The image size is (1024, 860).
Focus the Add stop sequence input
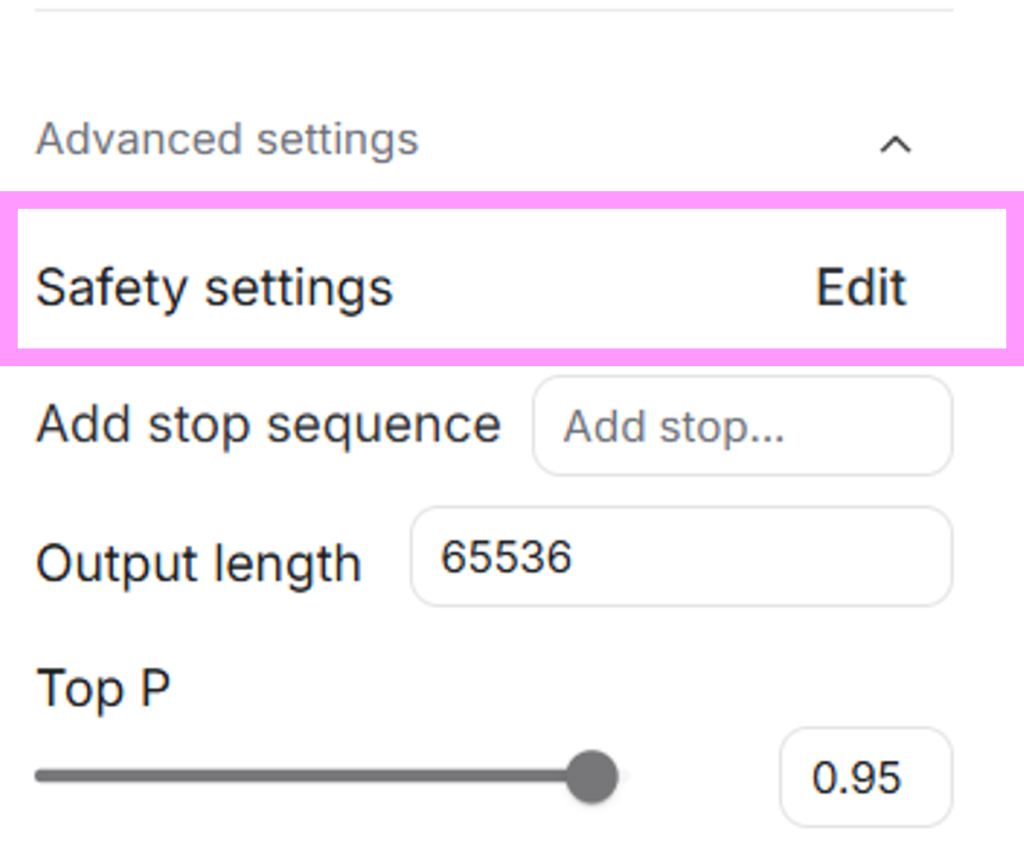point(742,426)
